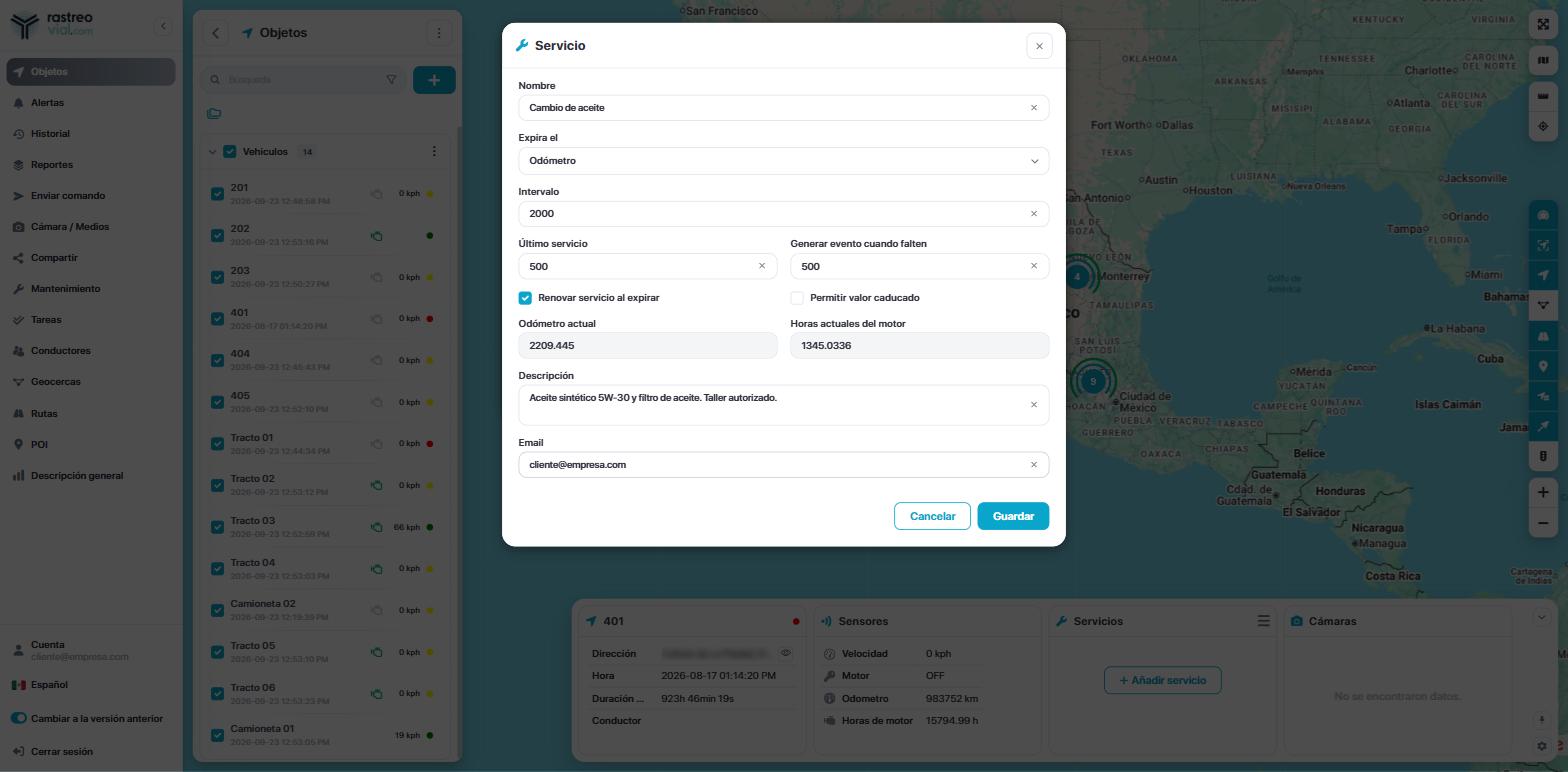Click the follow icon on Tracto 05
Viewport: 1568px width, 772px height.
click(377, 653)
